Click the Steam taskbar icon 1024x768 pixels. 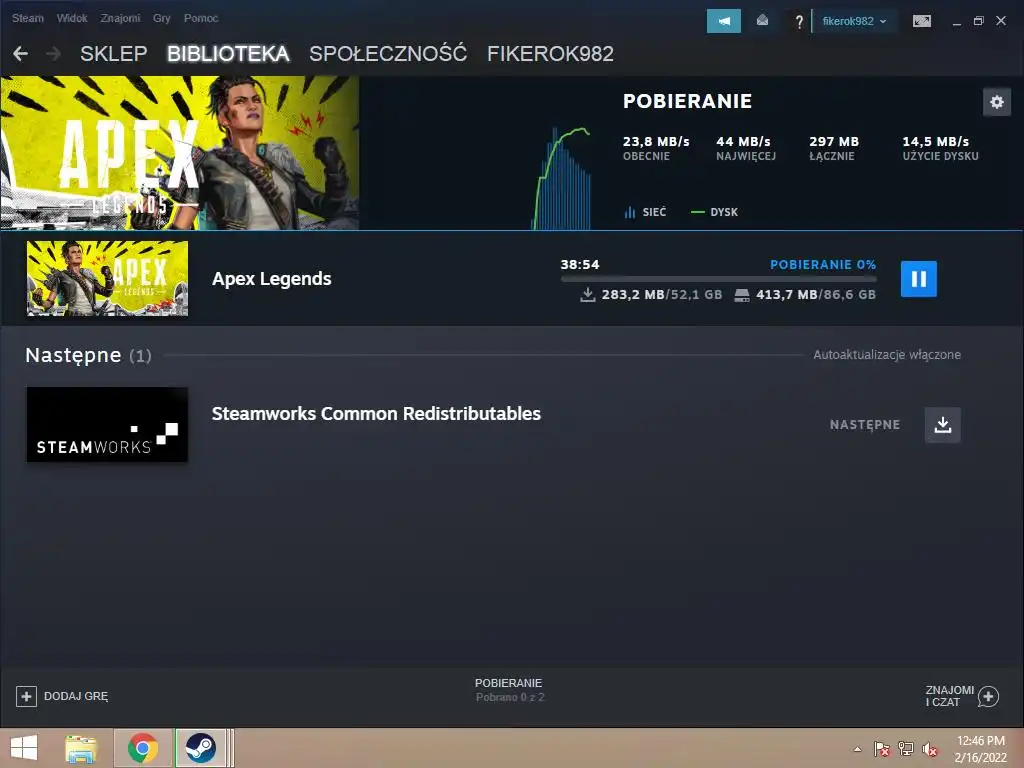point(200,748)
